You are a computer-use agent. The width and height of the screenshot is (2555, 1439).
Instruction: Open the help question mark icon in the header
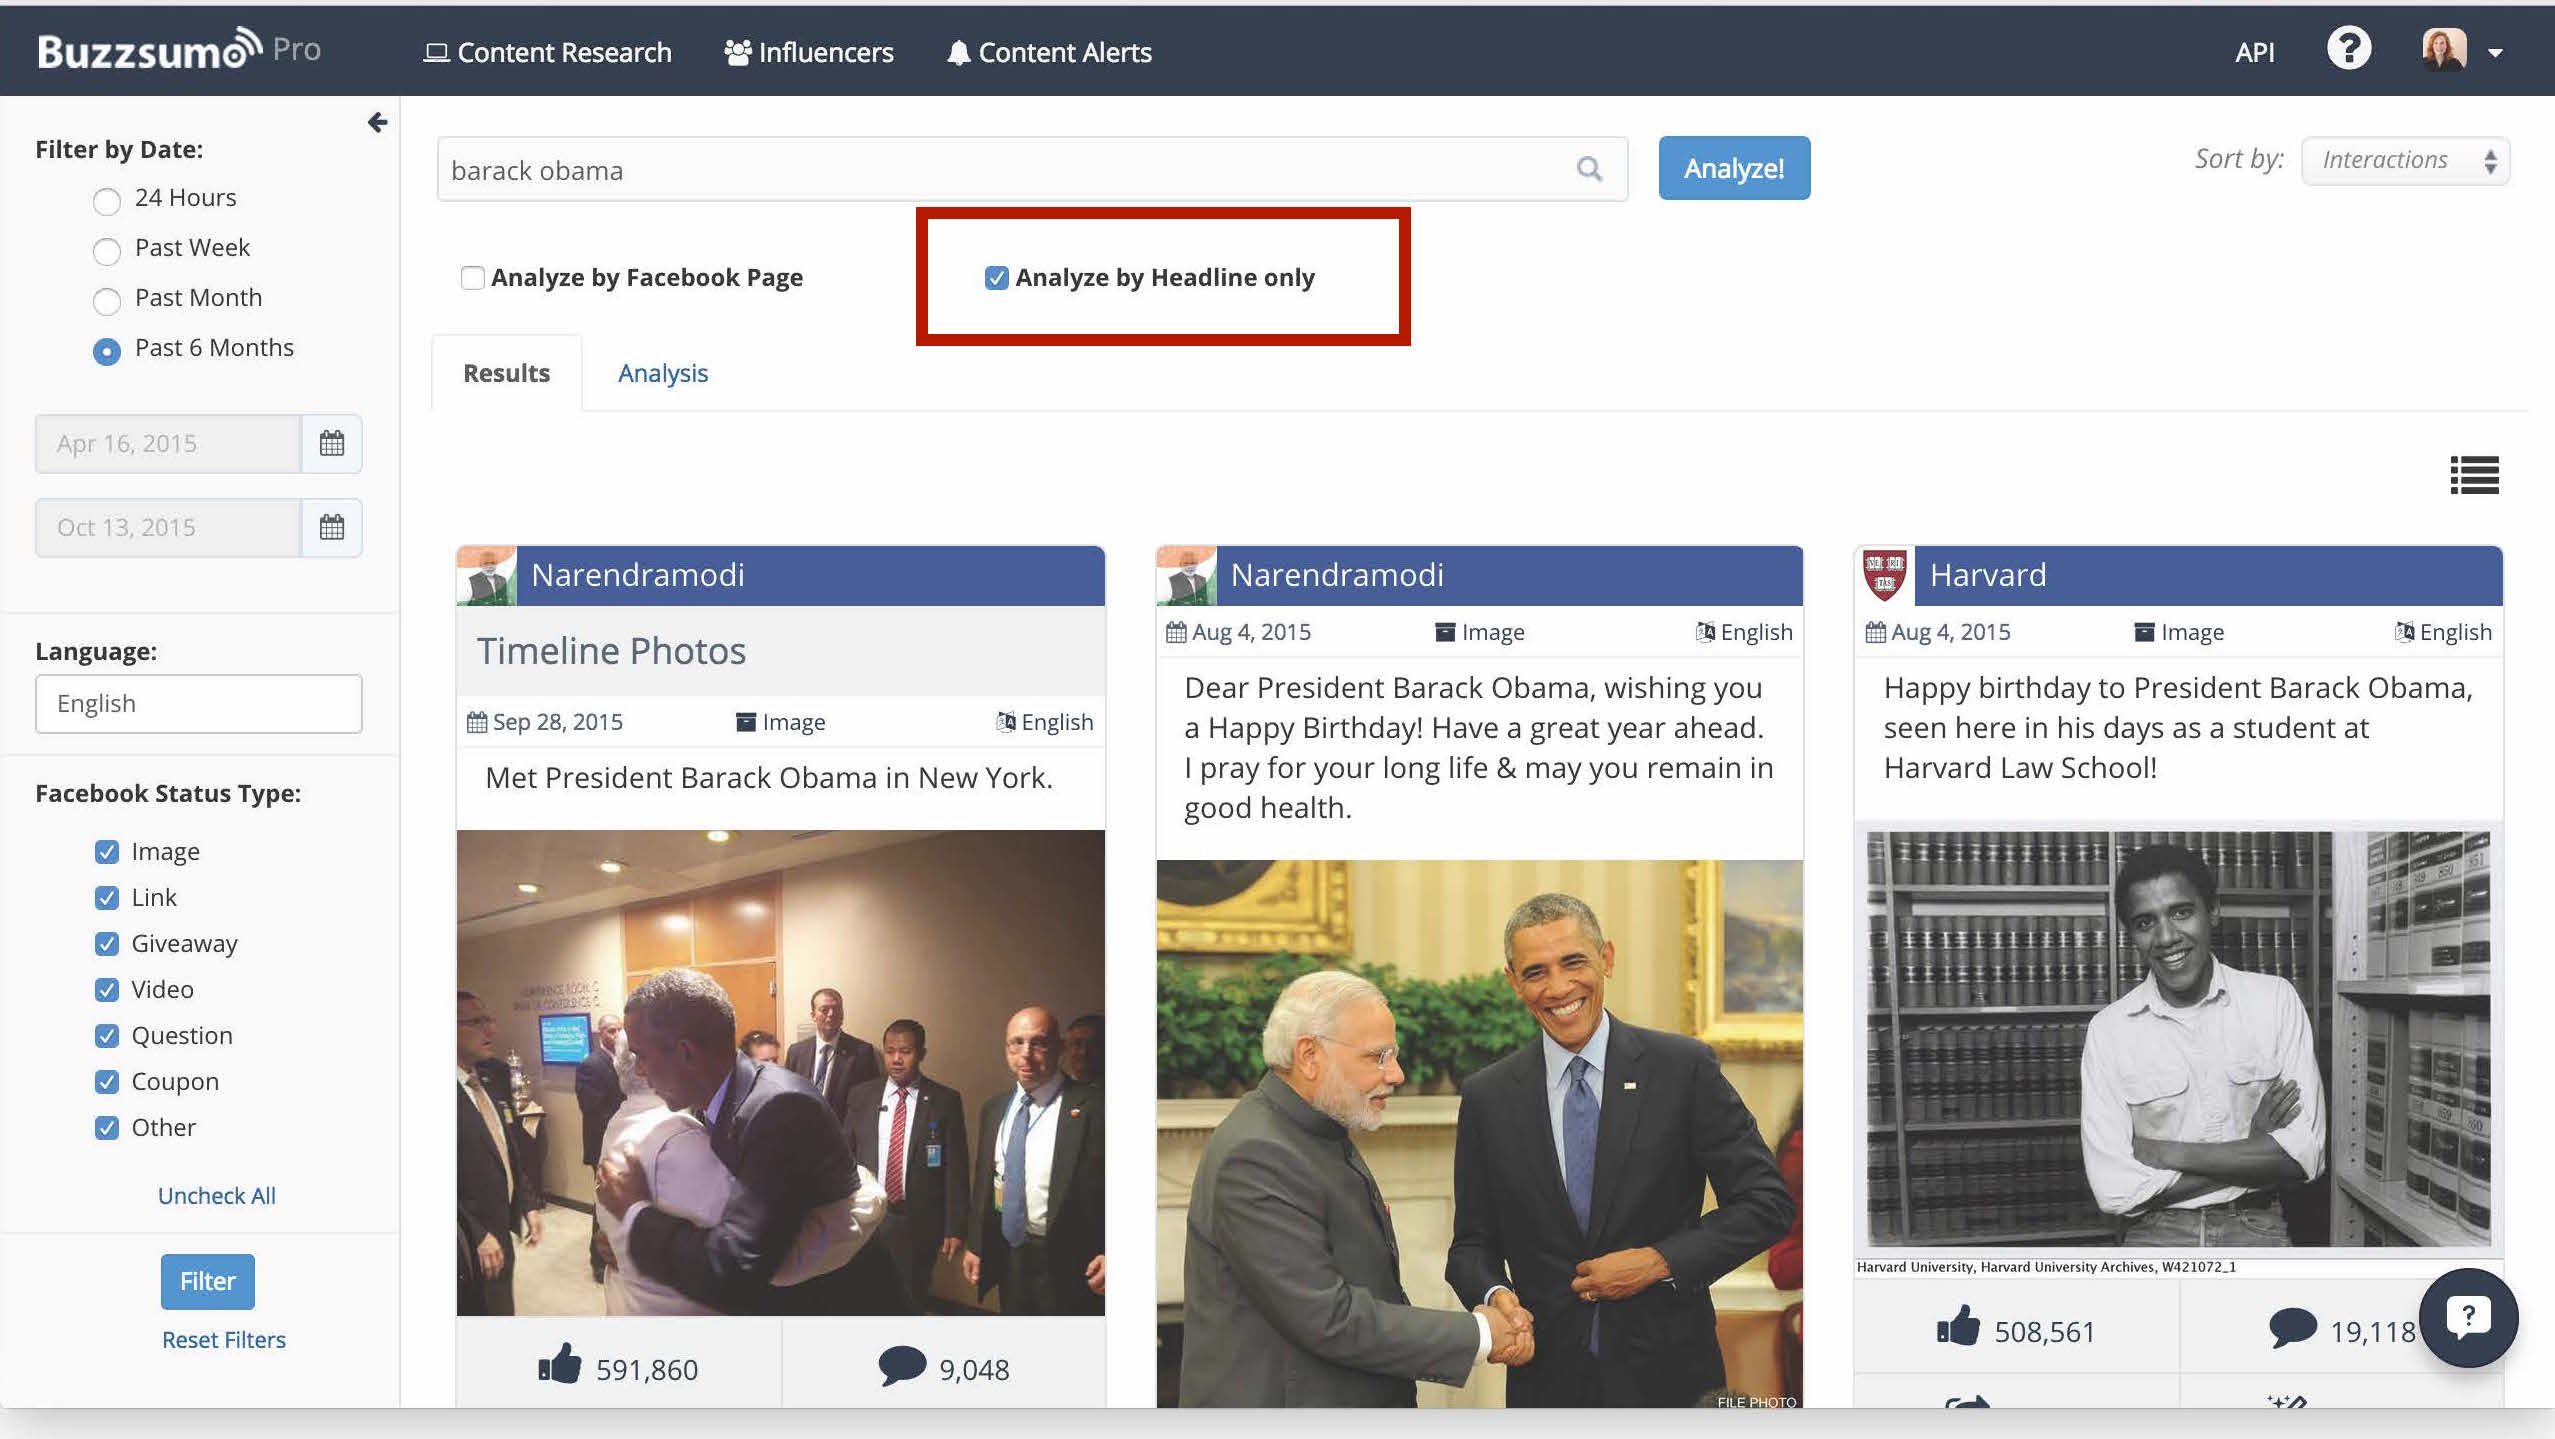click(2348, 49)
